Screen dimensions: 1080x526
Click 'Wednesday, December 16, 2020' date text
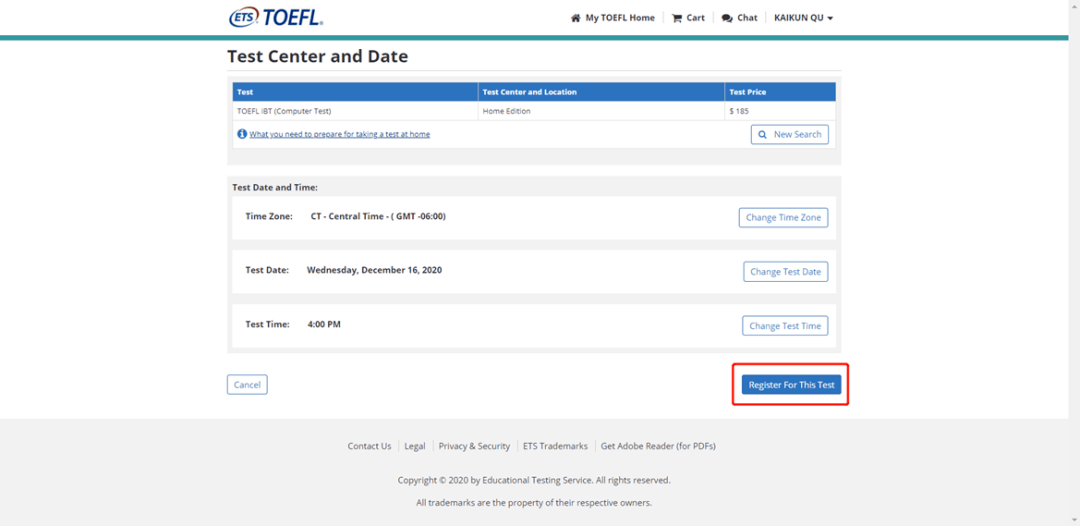374,270
